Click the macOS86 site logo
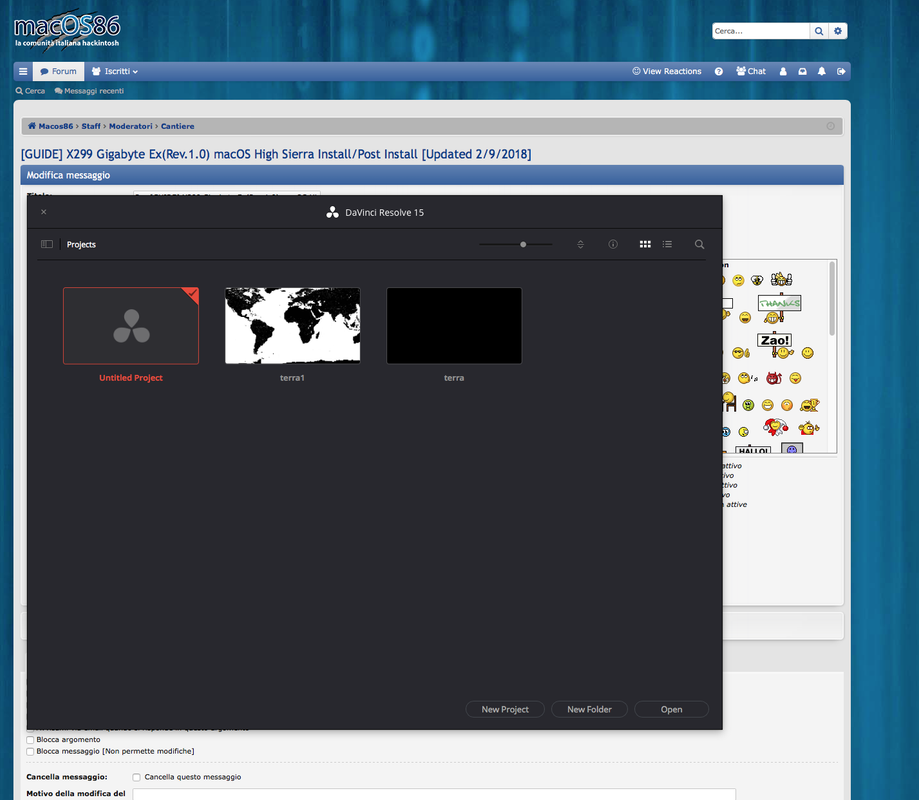 67,29
